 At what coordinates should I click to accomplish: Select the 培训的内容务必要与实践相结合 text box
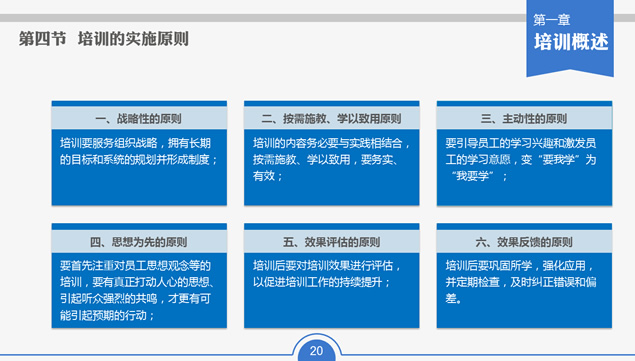(331, 167)
